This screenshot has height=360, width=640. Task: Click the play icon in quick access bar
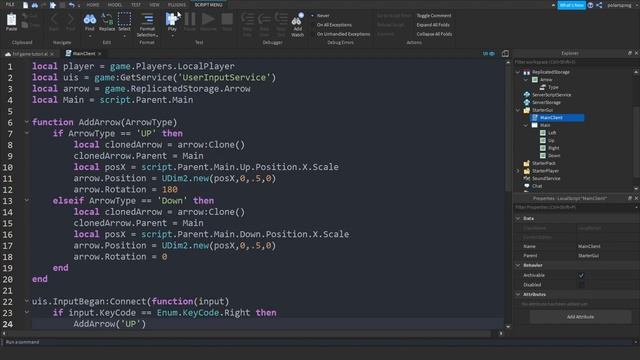coord(53,5)
